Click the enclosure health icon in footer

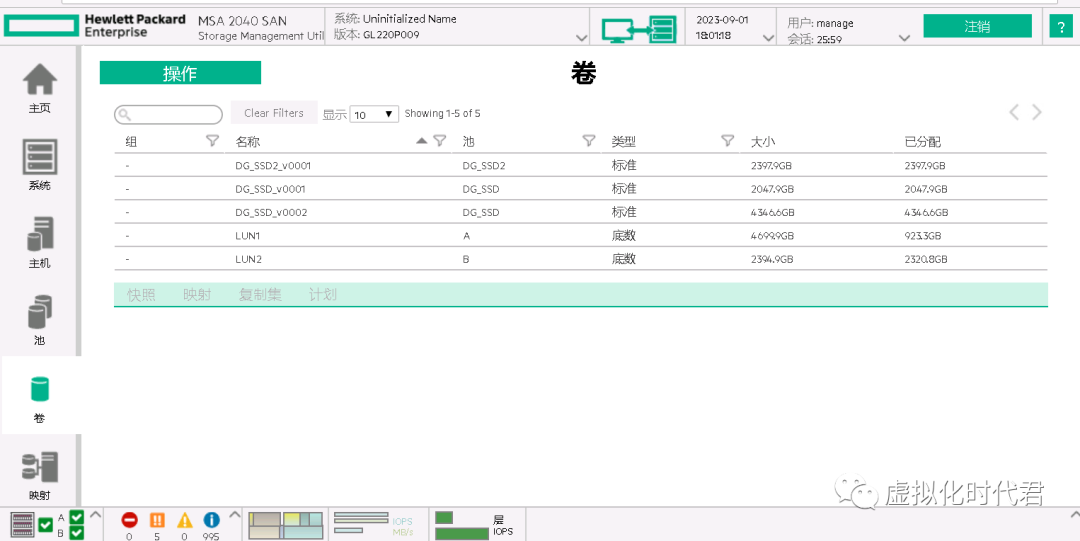click(23, 524)
